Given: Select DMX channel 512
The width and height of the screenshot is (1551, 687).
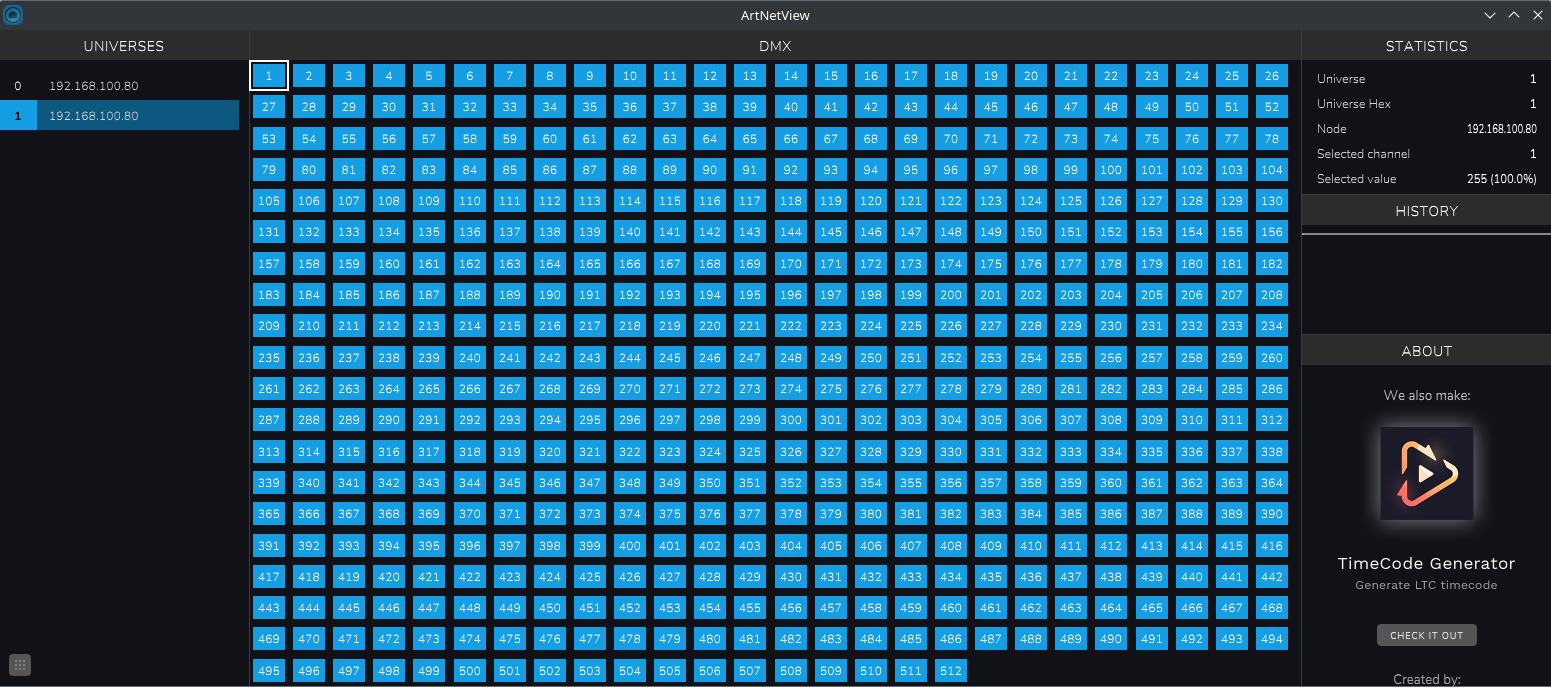Looking at the screenshot, I should 950,670.
